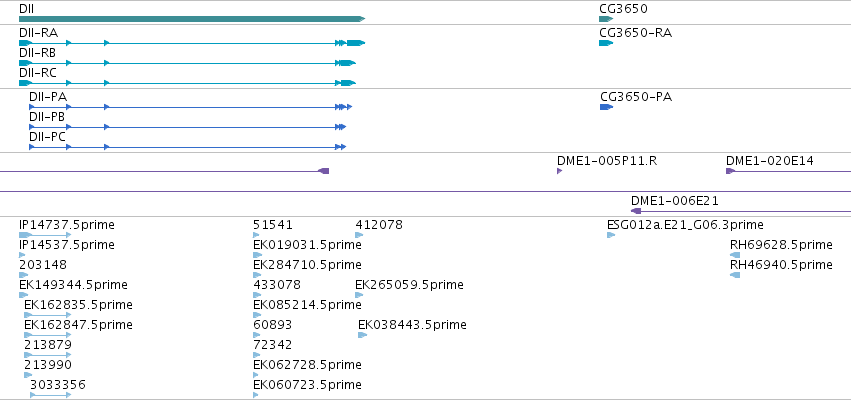Click the 51541 EST arrow

pos(256,235)
